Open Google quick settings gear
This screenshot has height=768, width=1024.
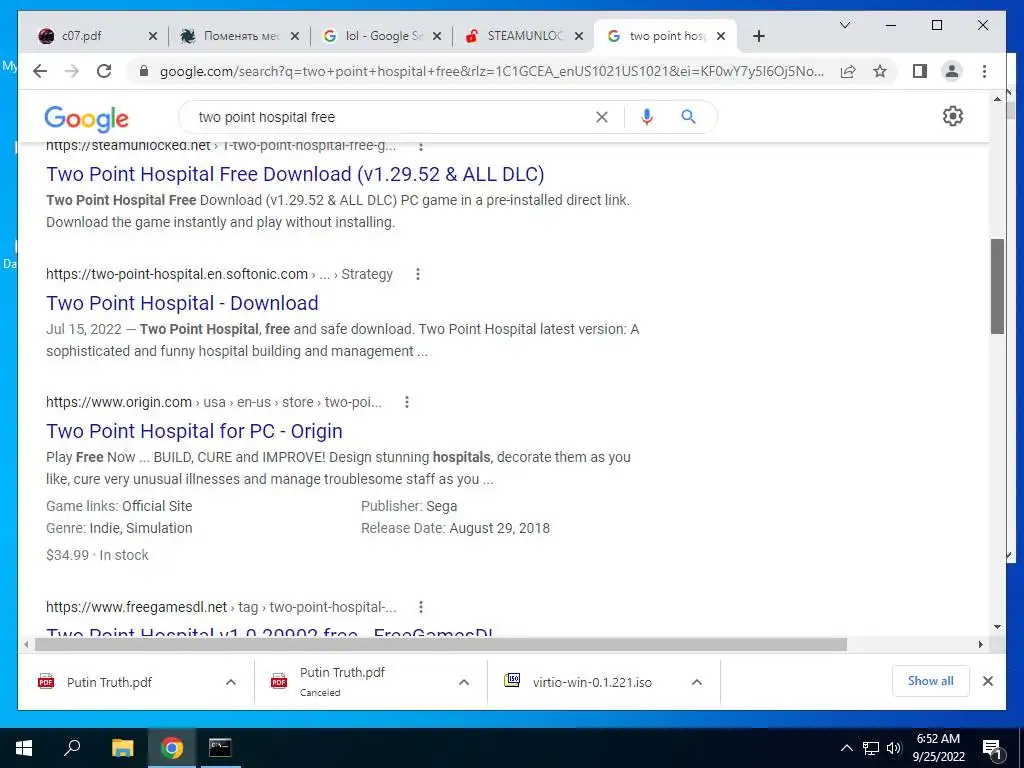(x=953, y=116)
